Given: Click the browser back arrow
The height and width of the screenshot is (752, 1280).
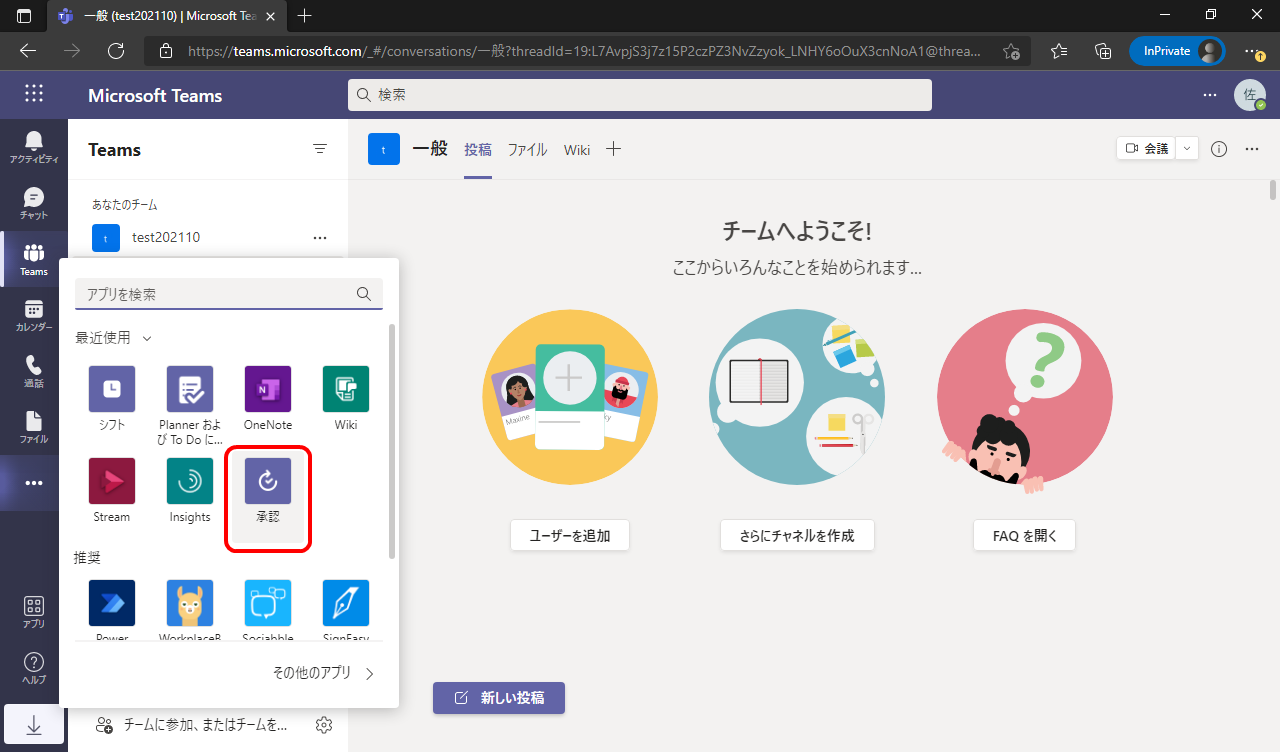Looking at the screenshot, I should 28,51.
